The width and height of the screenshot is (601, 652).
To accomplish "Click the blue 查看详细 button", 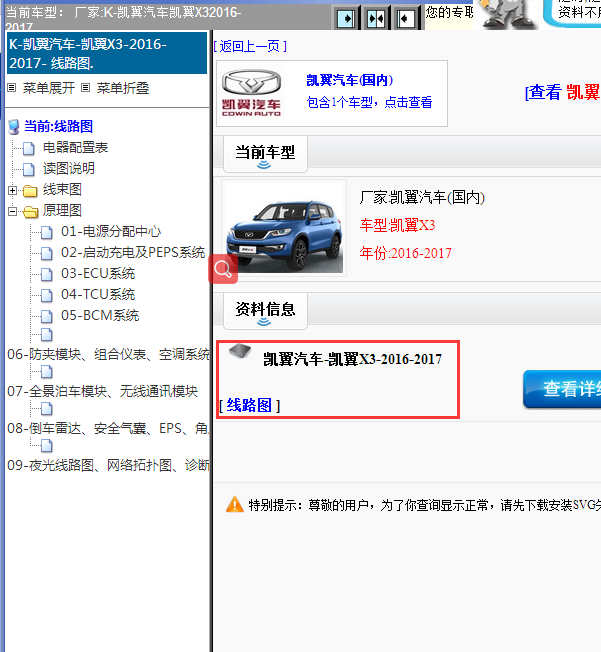I will [x=562, y=389].
